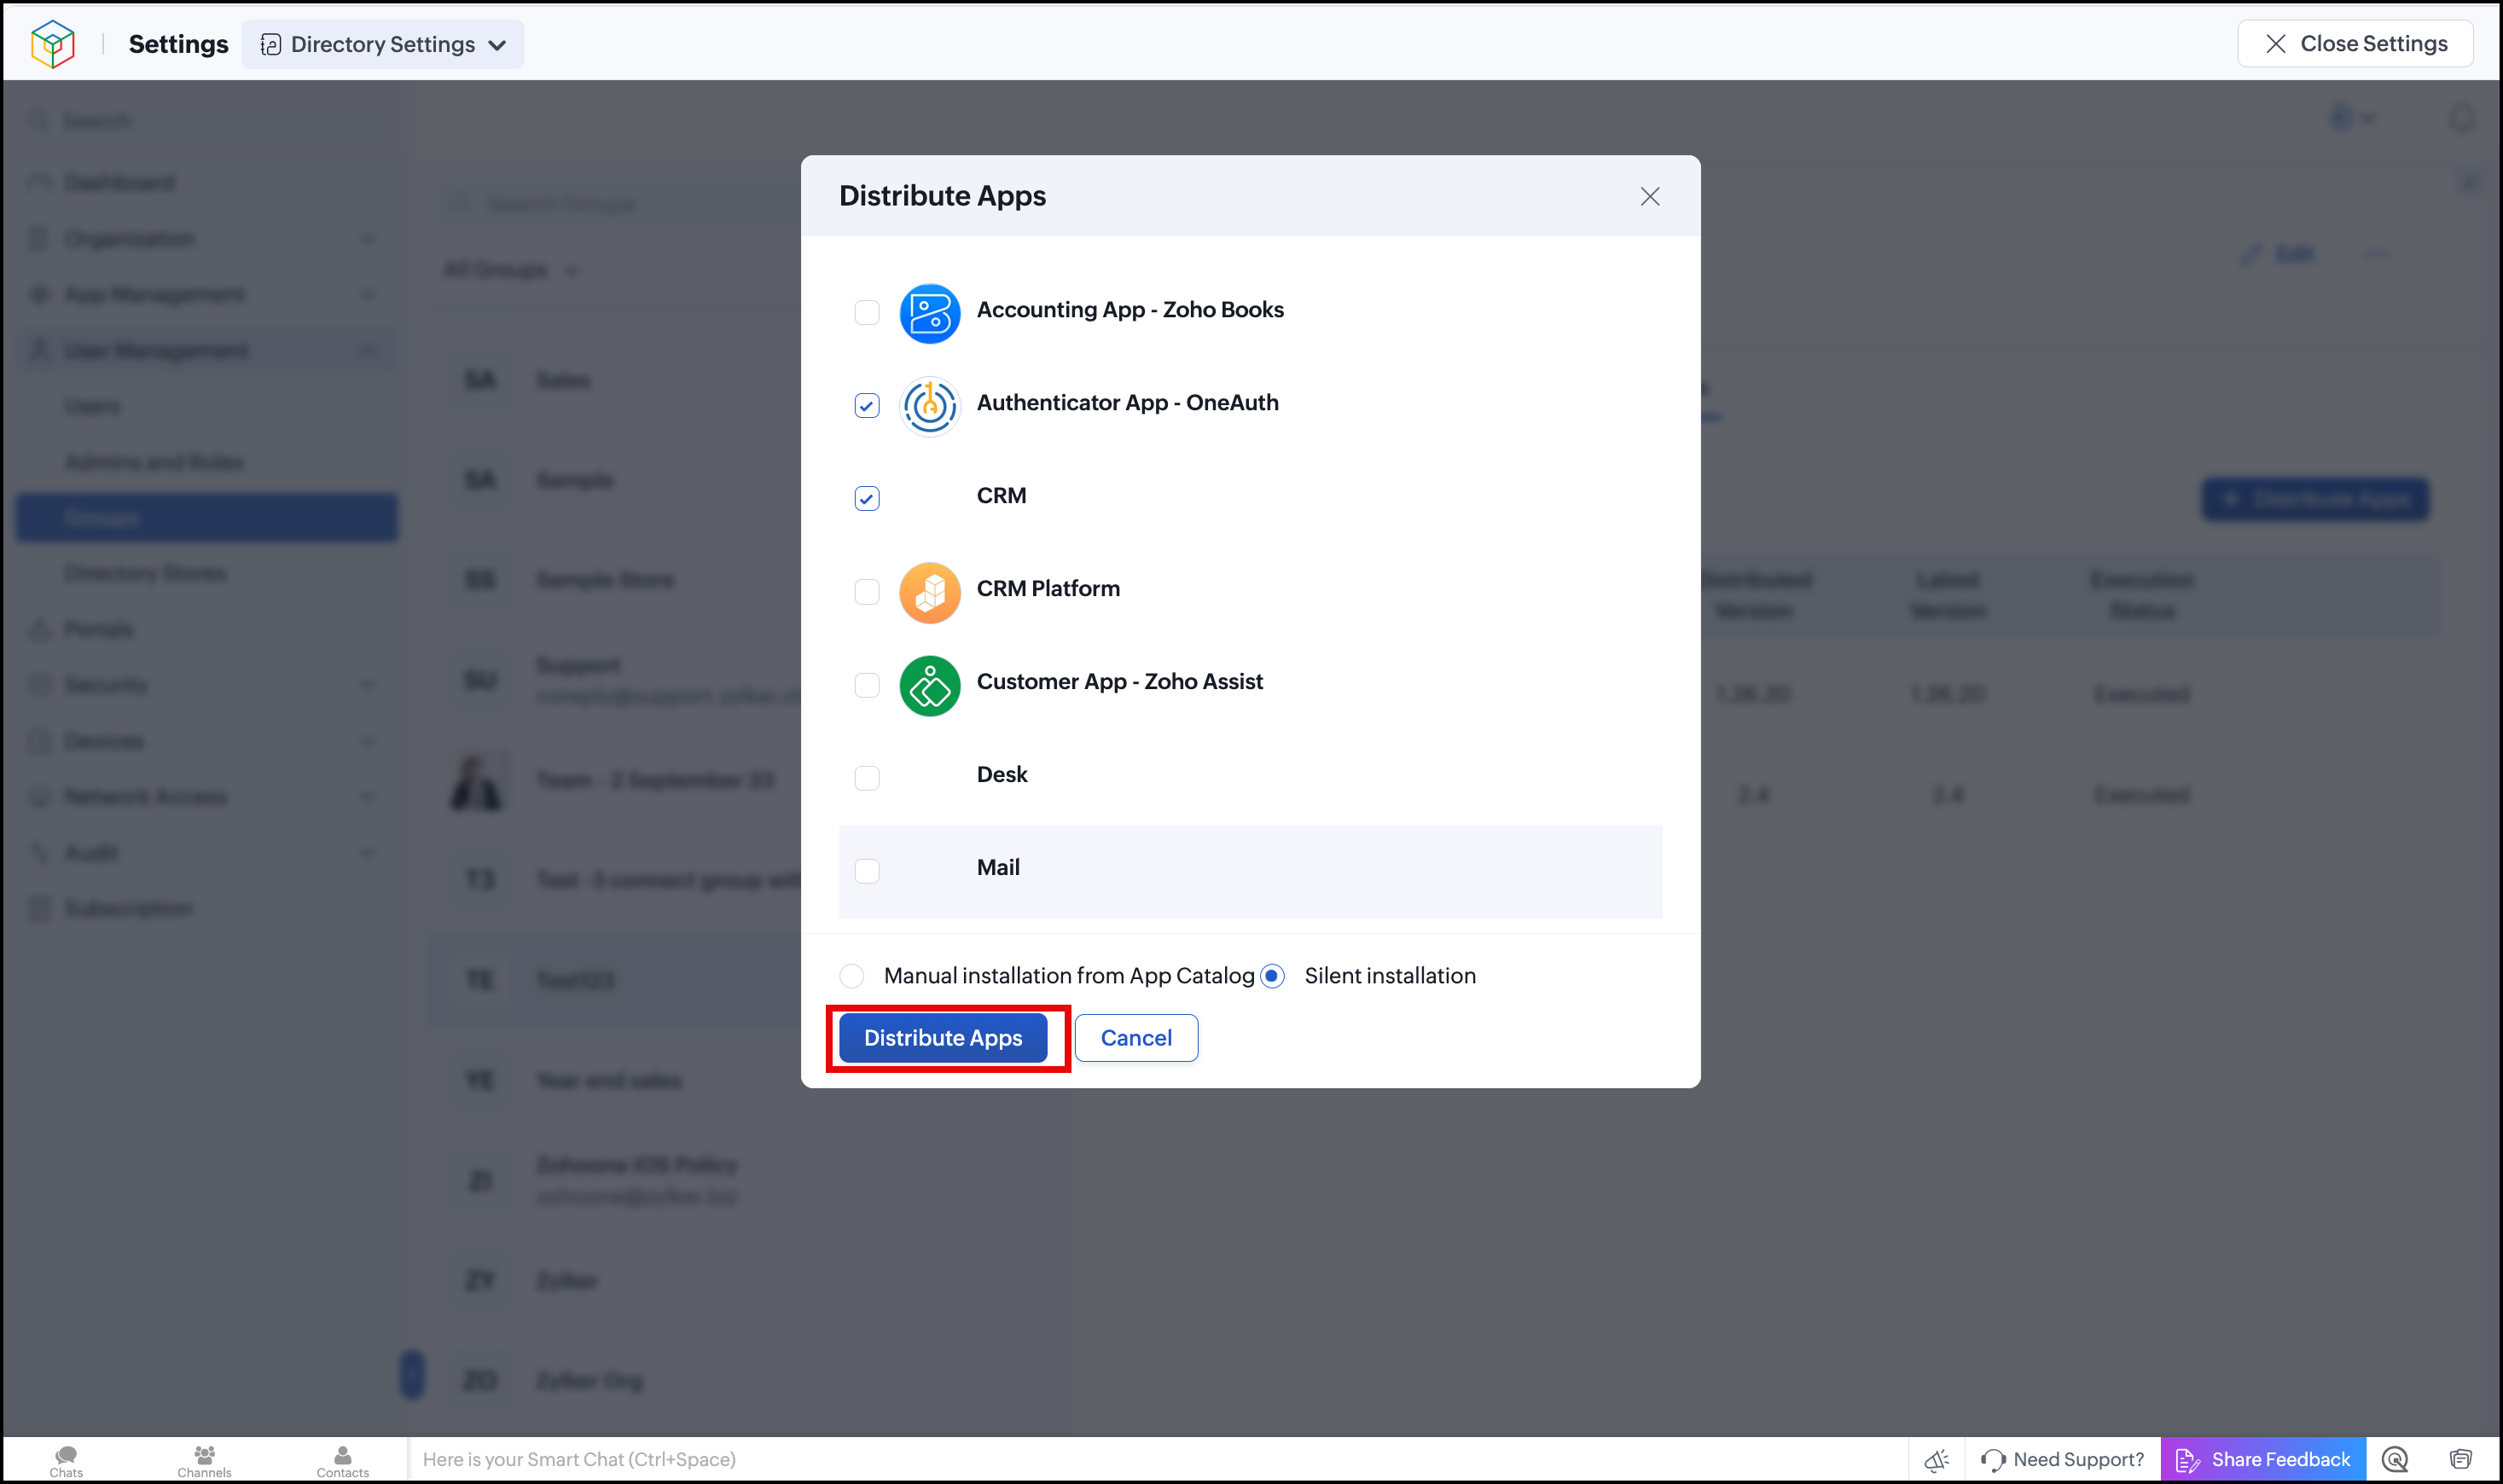Viewport: 2503px width, 1484px height.
Task: Uncheck the Authenticator App - OneAuth checkbox
Action: [x=867, y=406]
